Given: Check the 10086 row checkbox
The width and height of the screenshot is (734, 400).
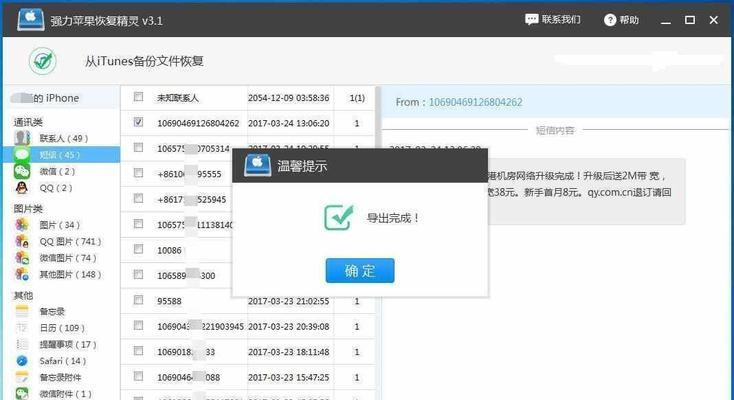Looking at the screenshot, I should [138, 249].
